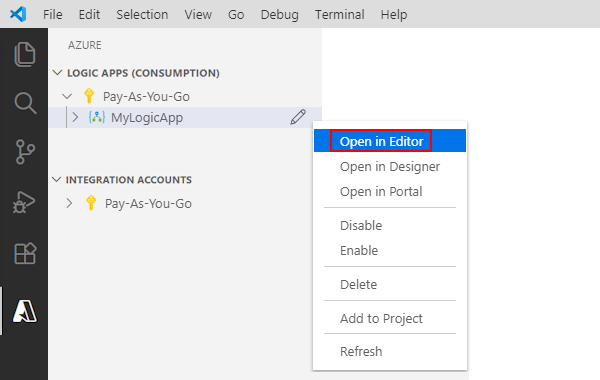The height and width of the screenshot is (380, 600).
Task: Click the pencil edit icon beside MyLogicApp
Action: click(x=298, y=117)
